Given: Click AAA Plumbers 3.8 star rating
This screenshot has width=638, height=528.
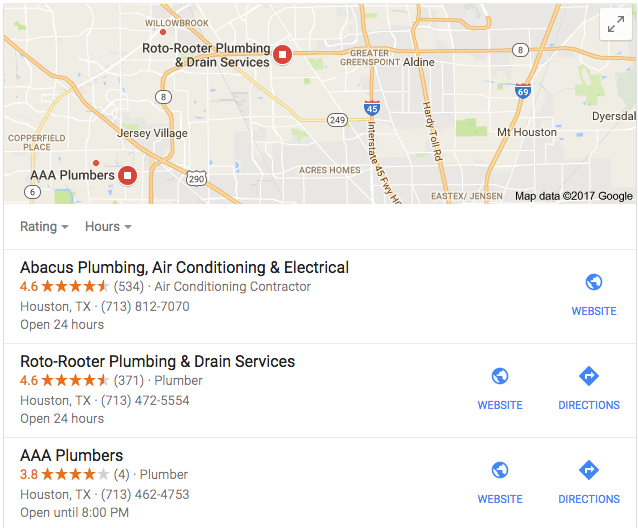Looking at the screenshot, I should (x=64, y=474).
